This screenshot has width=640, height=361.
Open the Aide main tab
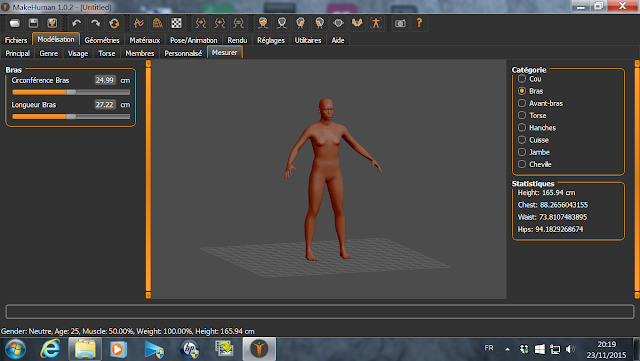click(338, 40)
